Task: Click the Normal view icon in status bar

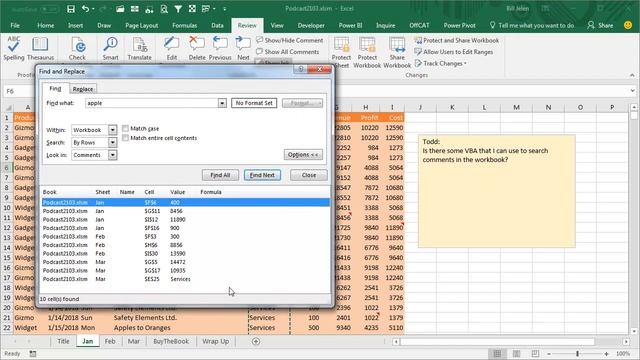Action: pyautogui.click(x=498, y=353)
